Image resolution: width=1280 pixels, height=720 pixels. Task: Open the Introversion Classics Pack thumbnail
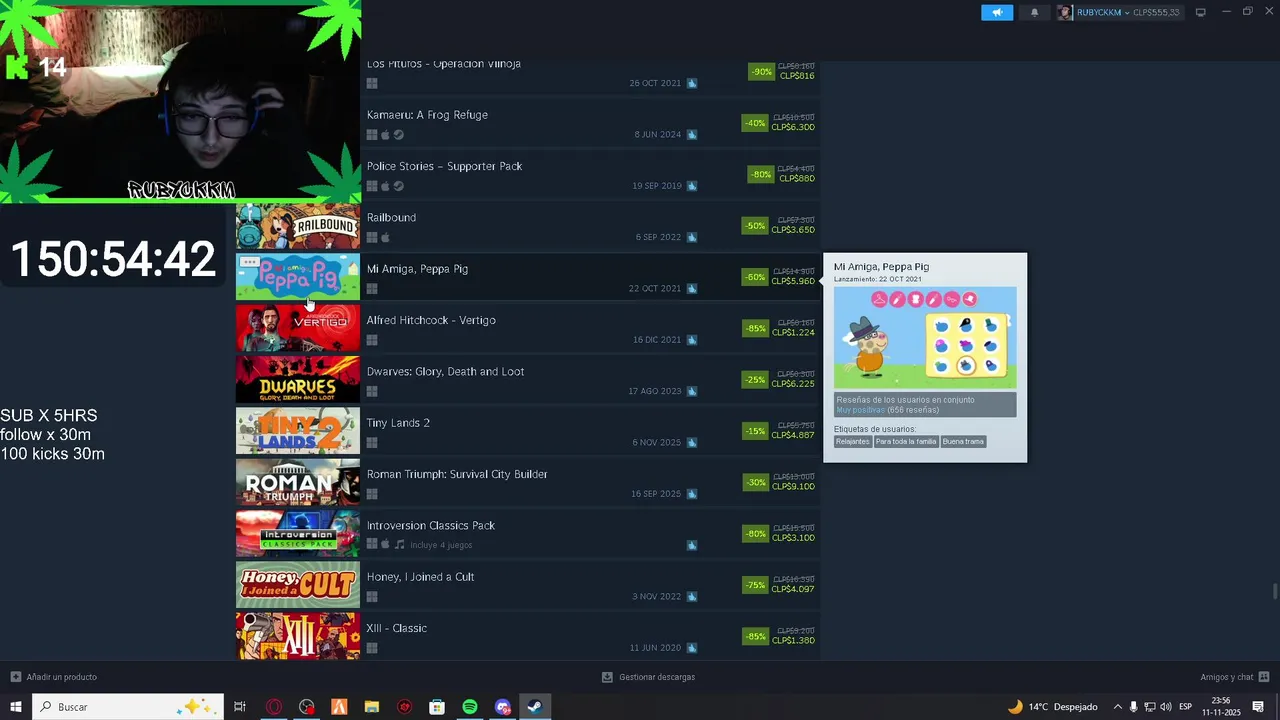(297, 534)
